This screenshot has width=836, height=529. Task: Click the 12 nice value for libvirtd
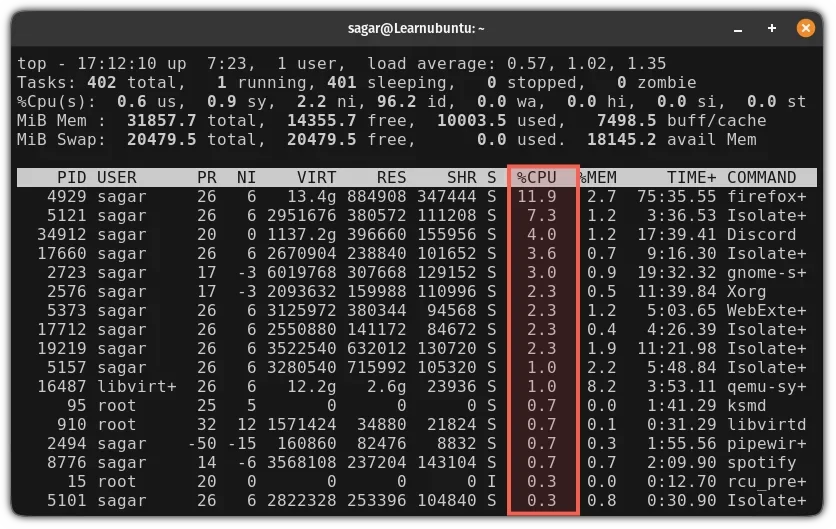coord(246,425)
